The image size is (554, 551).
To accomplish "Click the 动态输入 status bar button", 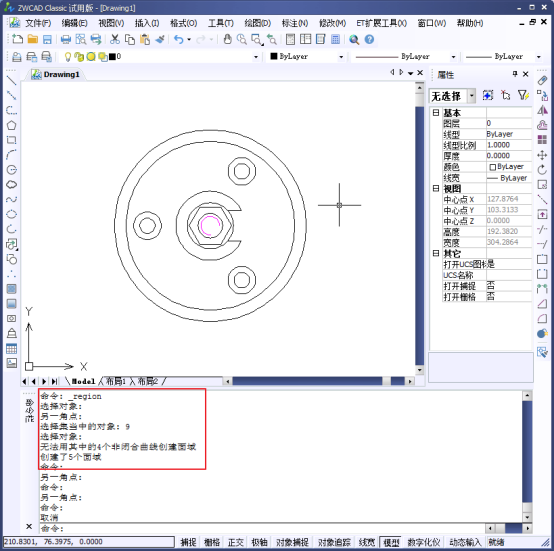I will tap(465, 542).
